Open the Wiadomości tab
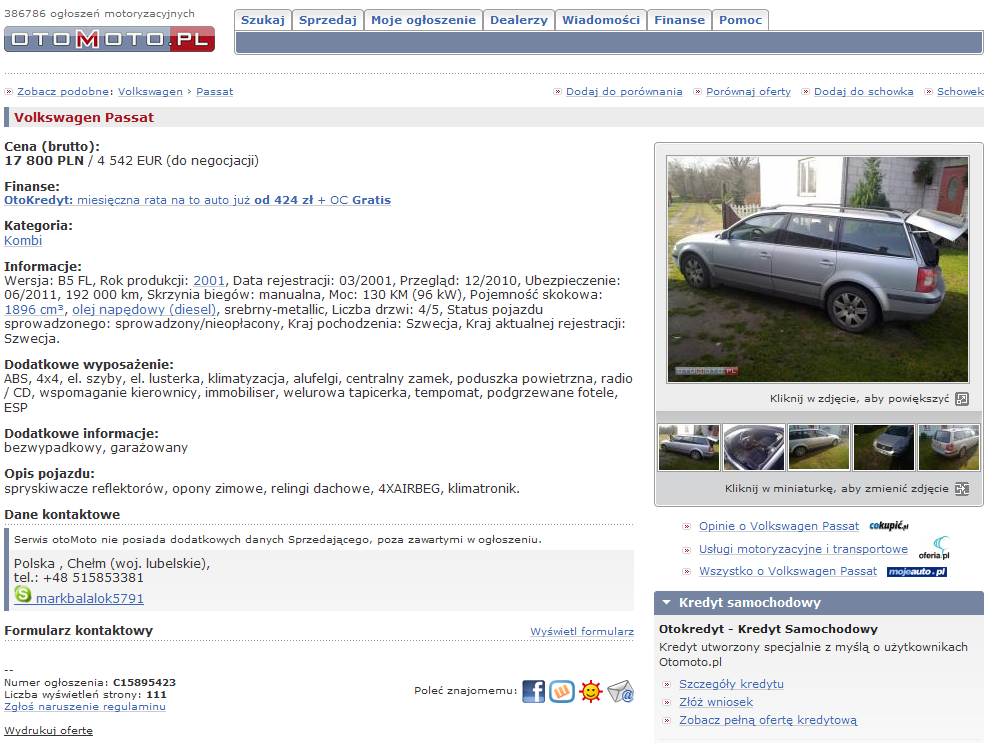Screen dimensions: 988x743 [x=601, y=20]
